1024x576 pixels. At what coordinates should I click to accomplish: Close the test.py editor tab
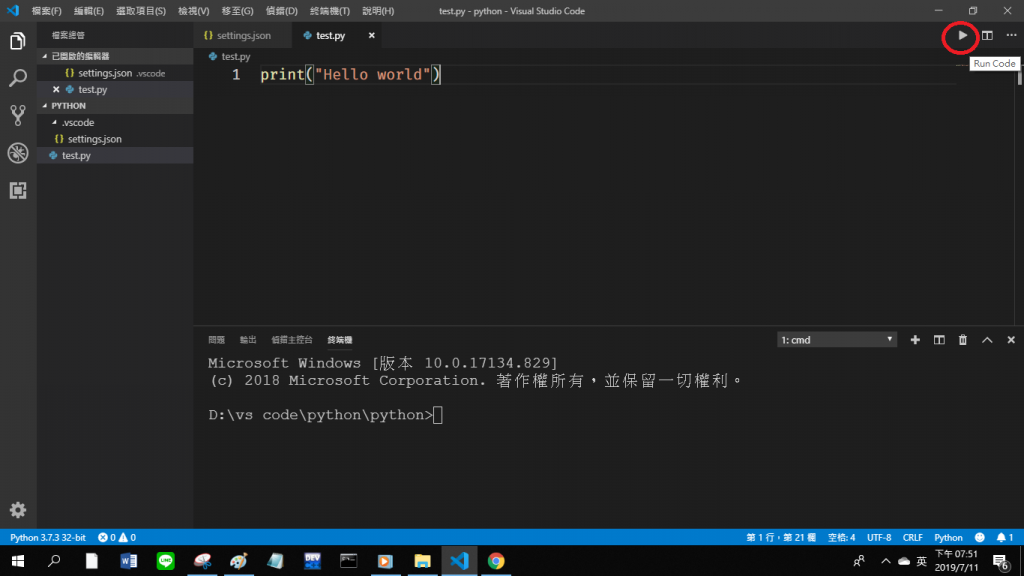(x=372, y=35)
